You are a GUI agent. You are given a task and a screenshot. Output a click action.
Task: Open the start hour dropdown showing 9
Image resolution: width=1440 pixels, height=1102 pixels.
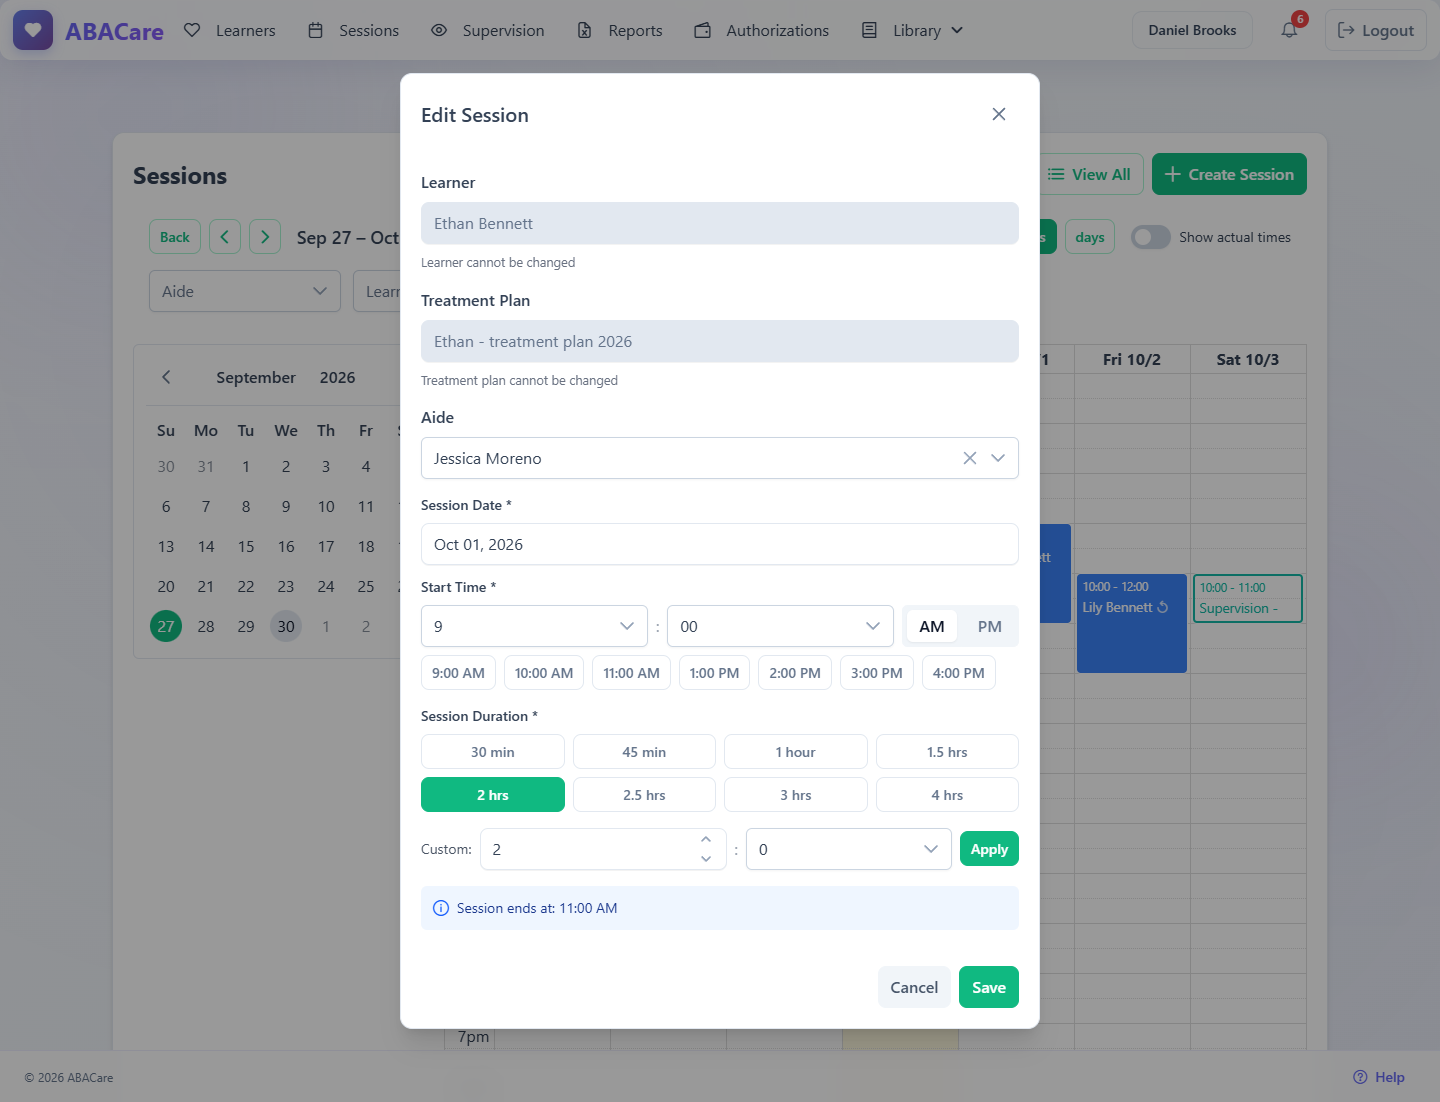534,626
